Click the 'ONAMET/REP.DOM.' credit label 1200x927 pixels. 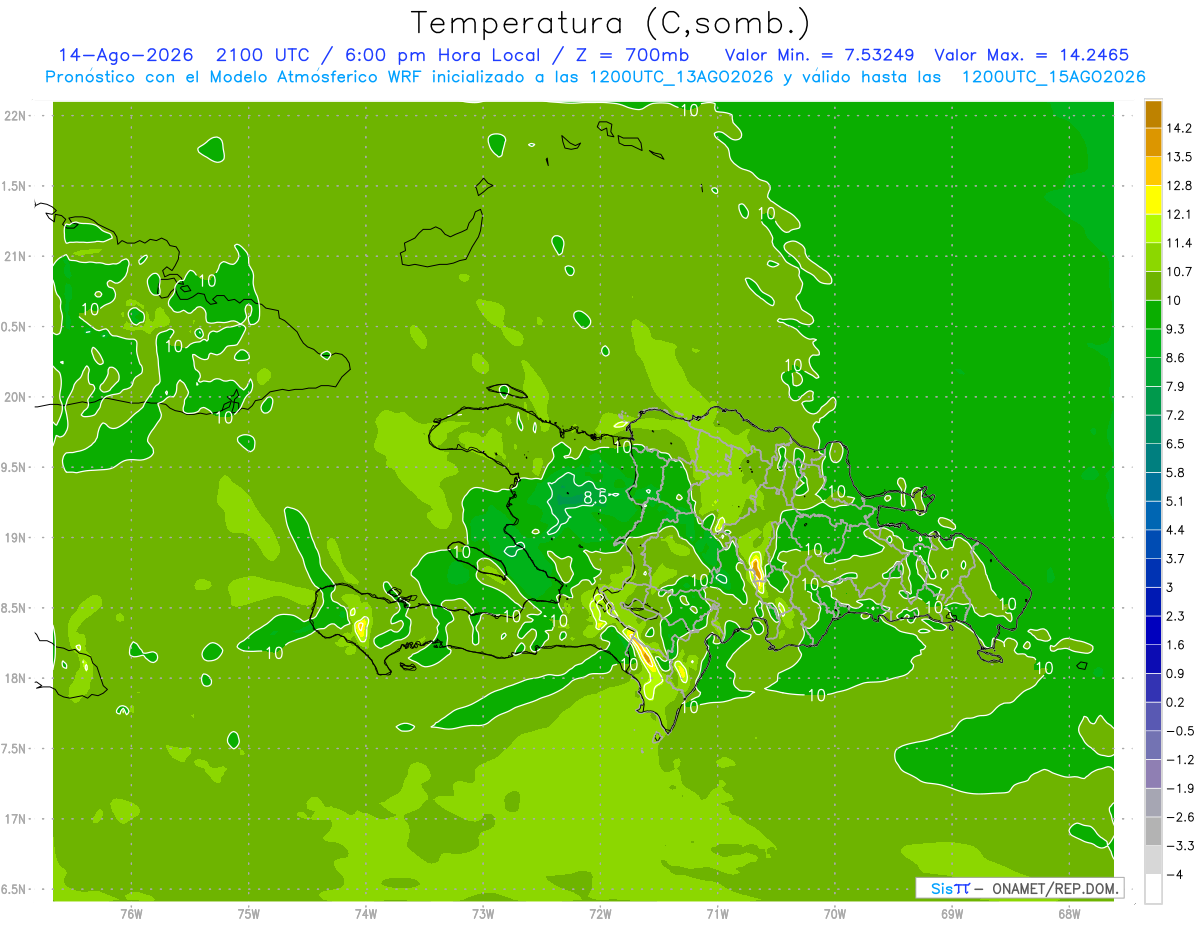click(x=1057, y=888)
